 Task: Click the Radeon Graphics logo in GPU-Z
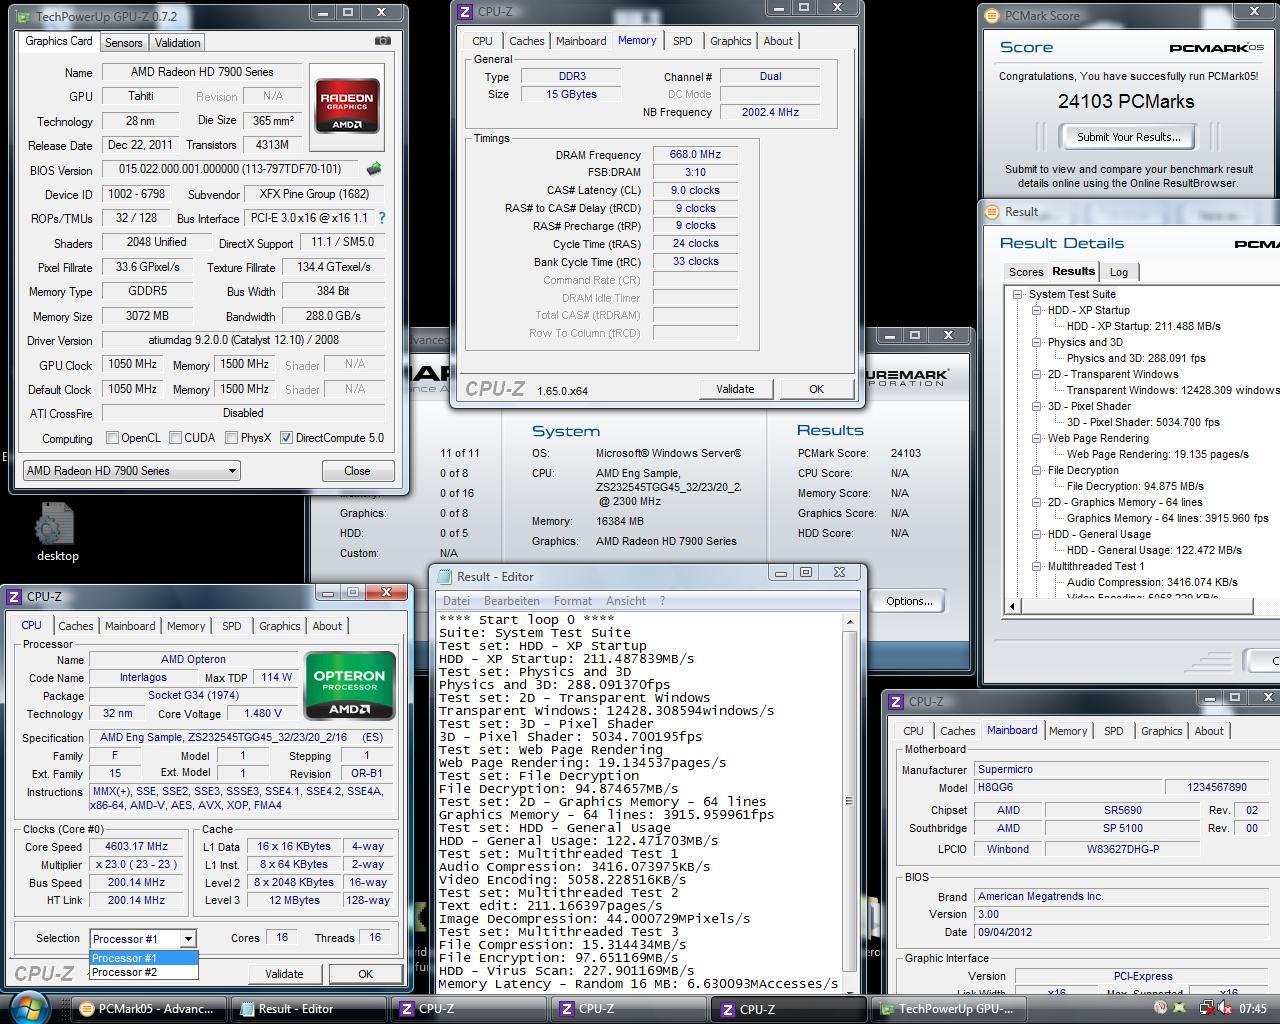[x=347, y=105]
